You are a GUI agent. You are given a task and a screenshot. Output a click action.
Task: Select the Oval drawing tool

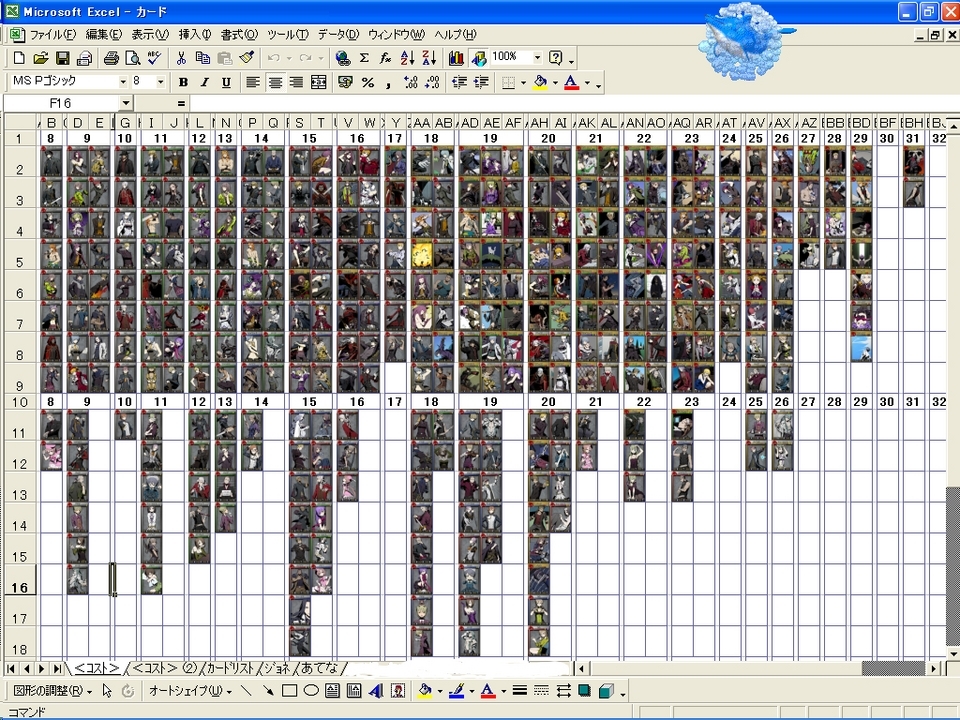tap(311, 691)
